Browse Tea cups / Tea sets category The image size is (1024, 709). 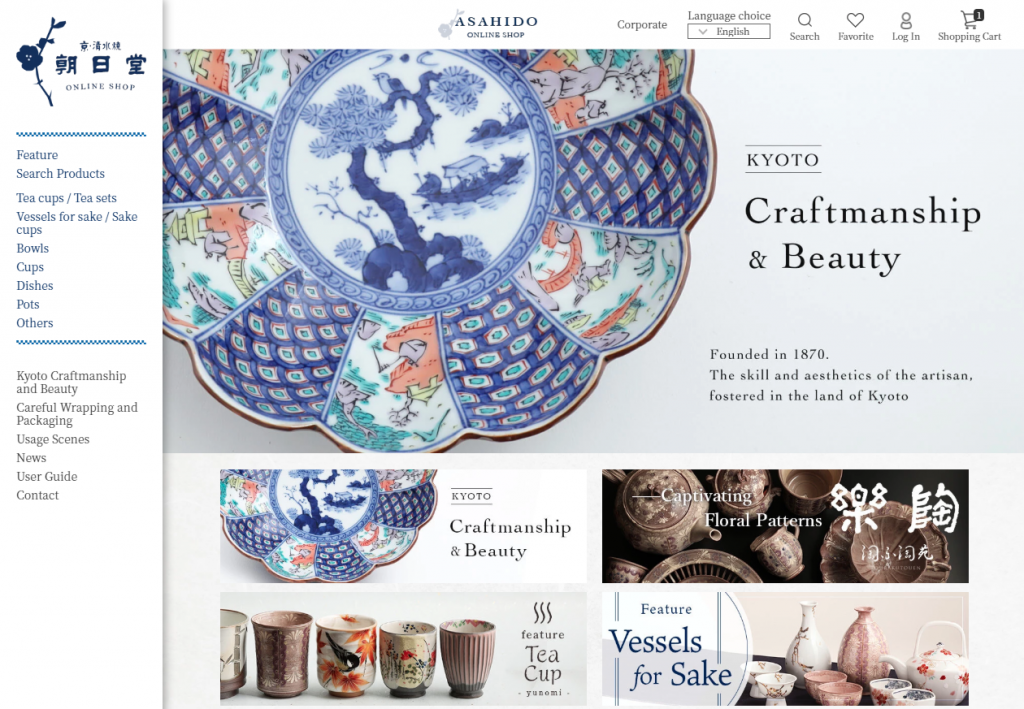pos(67,198)
